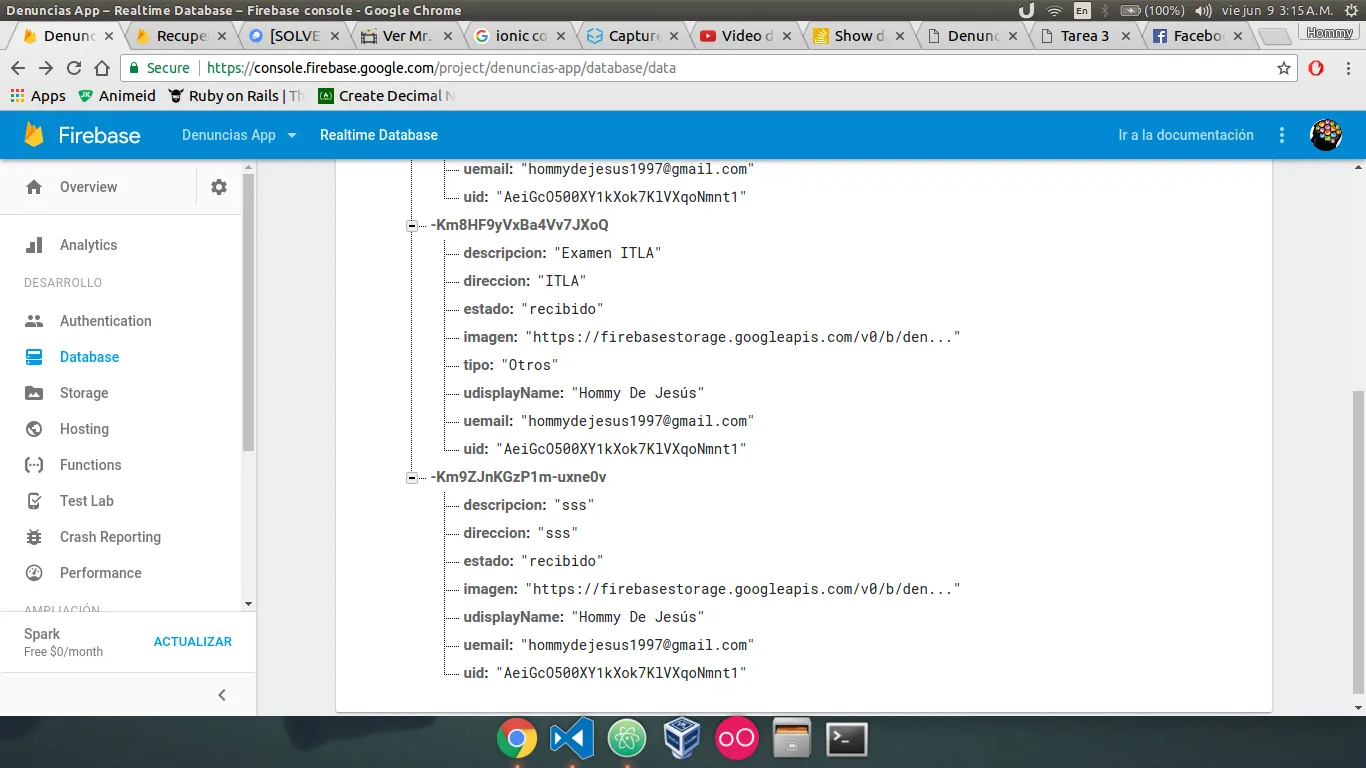Open Home from the browser toolbar
This screenshot has height=768, width=1366.
tap(102, 68)
